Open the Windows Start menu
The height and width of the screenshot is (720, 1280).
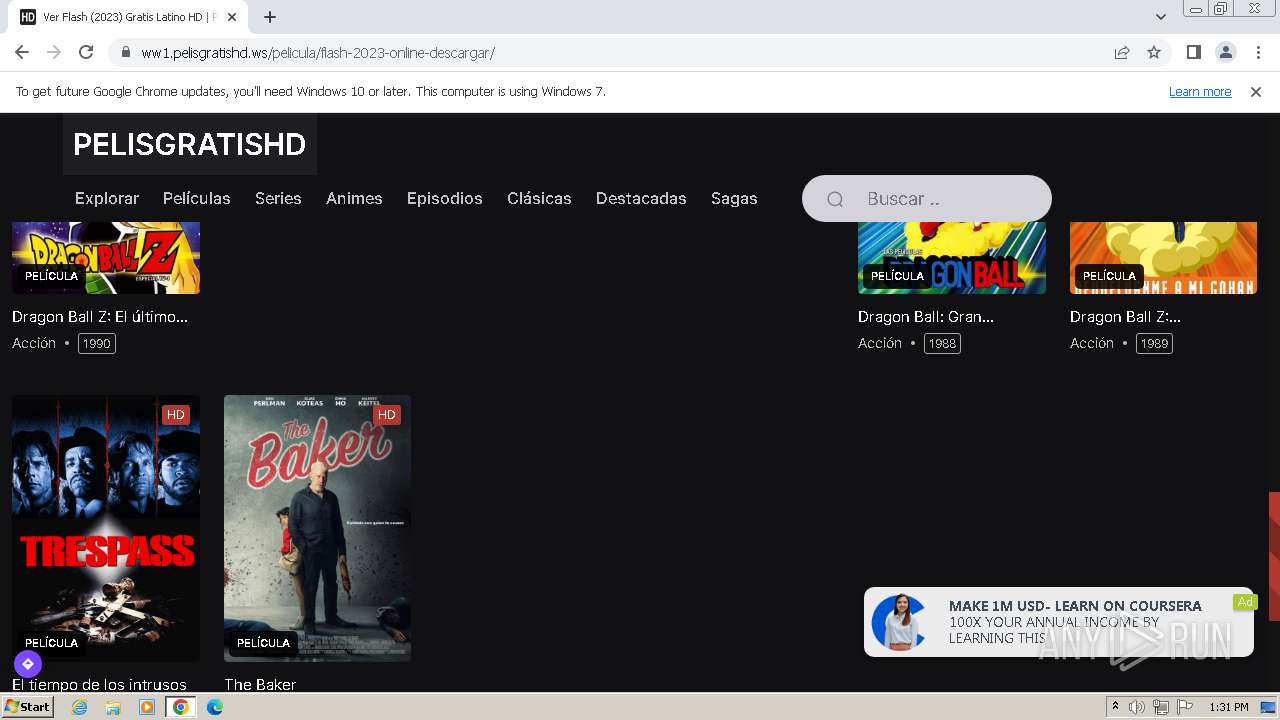point(28,707)
